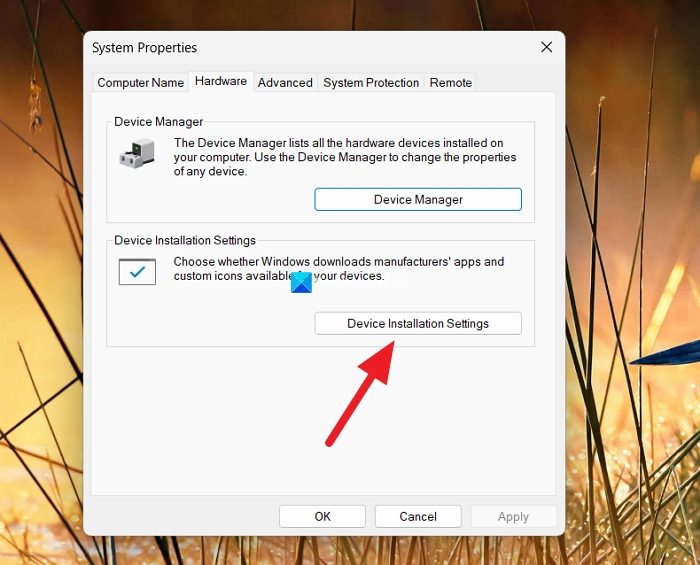This screenshot has width=700, height=565.
Task: Click the Device Installation Settings checkmark icon
Action: 137,271
